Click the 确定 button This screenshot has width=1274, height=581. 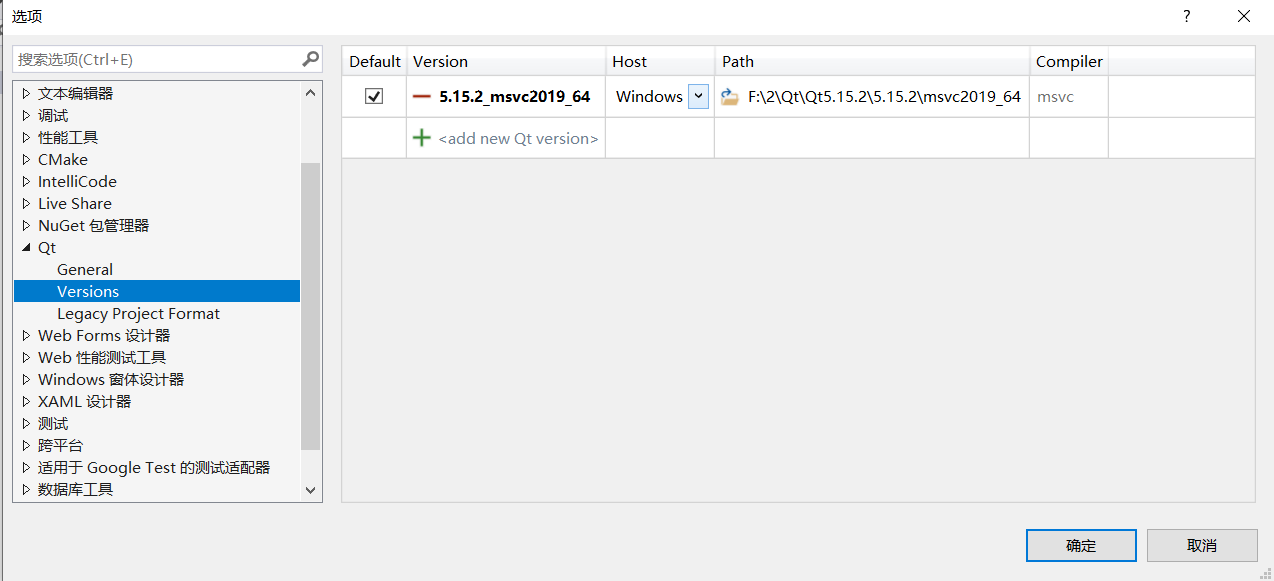coord(1081,545)
